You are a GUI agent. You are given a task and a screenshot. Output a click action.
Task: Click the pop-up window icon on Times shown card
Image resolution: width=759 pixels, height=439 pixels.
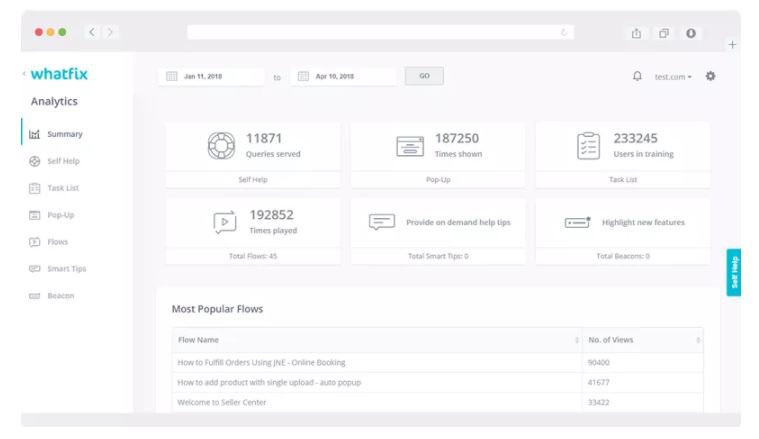410,146
